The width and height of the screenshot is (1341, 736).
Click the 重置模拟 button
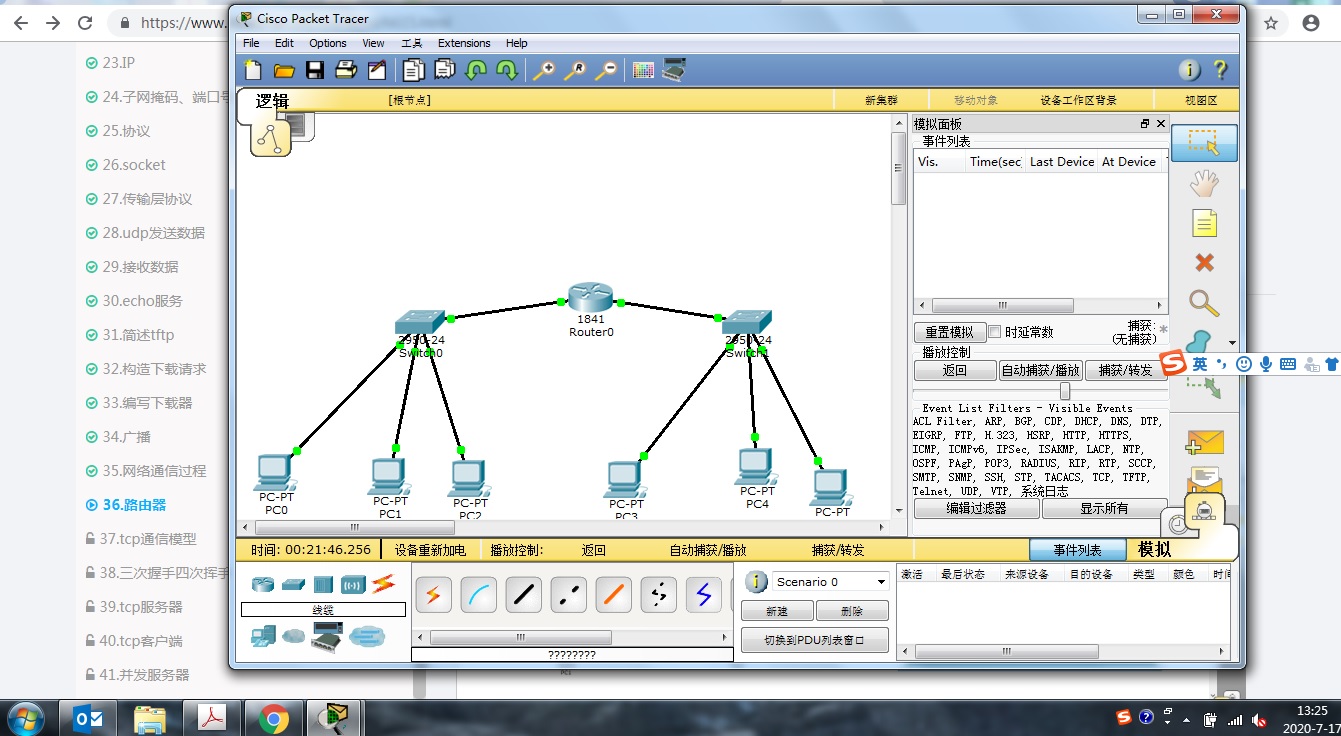click(949, 332)
